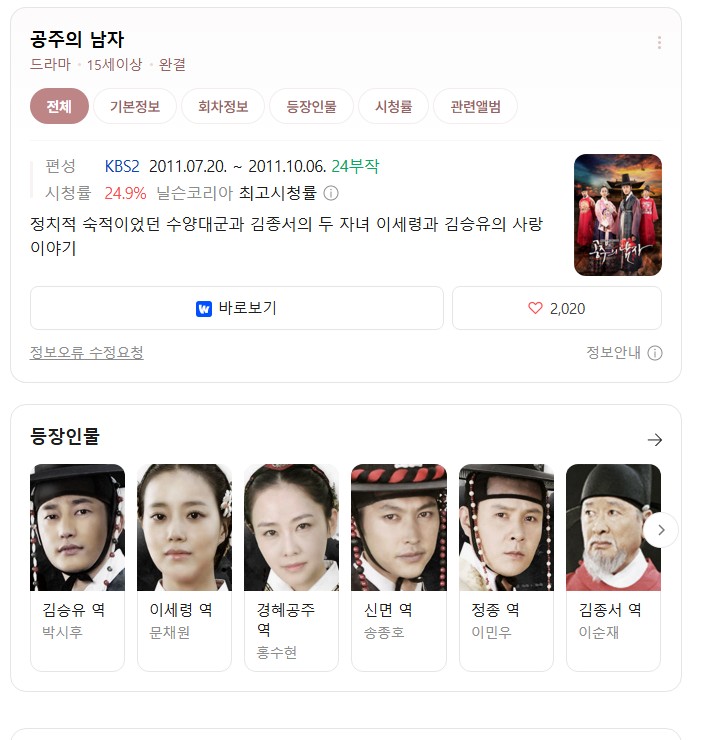Click the KBS2 channel link
The image size is (721, 740).
pyautogui.click(x=122, y=166)
